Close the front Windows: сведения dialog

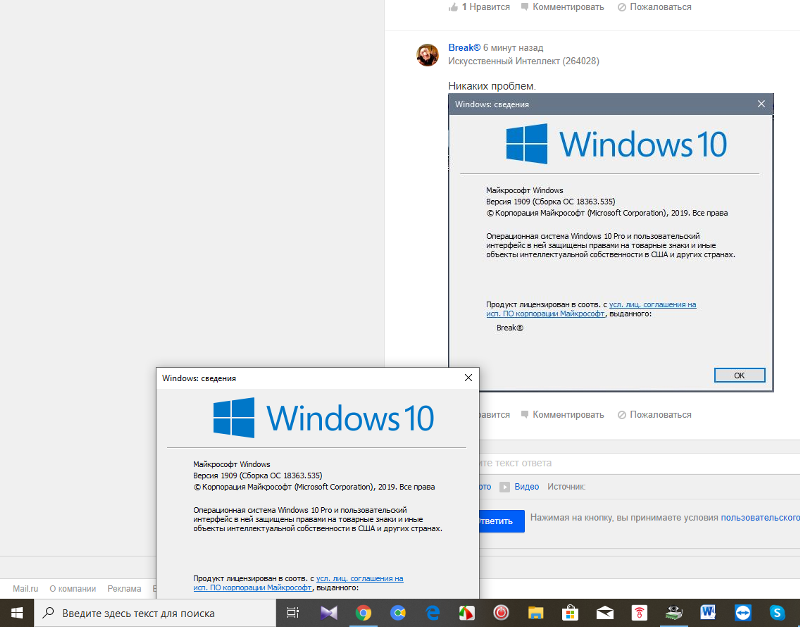[468, 378]
